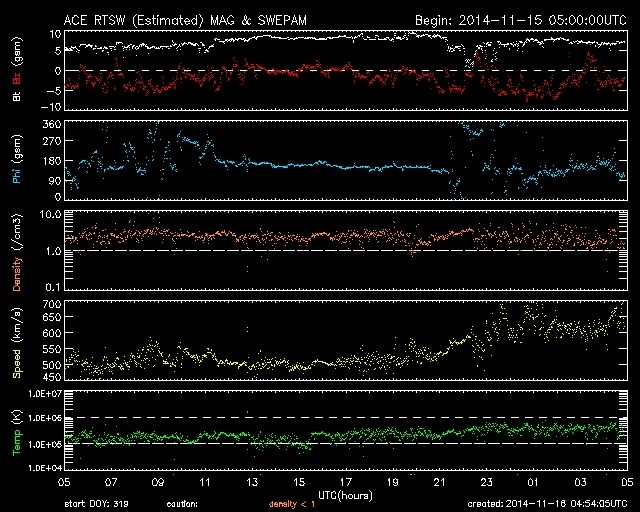The image size is (640, 512).
Task: Click the 10.0 tick on Density axis
Action: tap(46, 214)
